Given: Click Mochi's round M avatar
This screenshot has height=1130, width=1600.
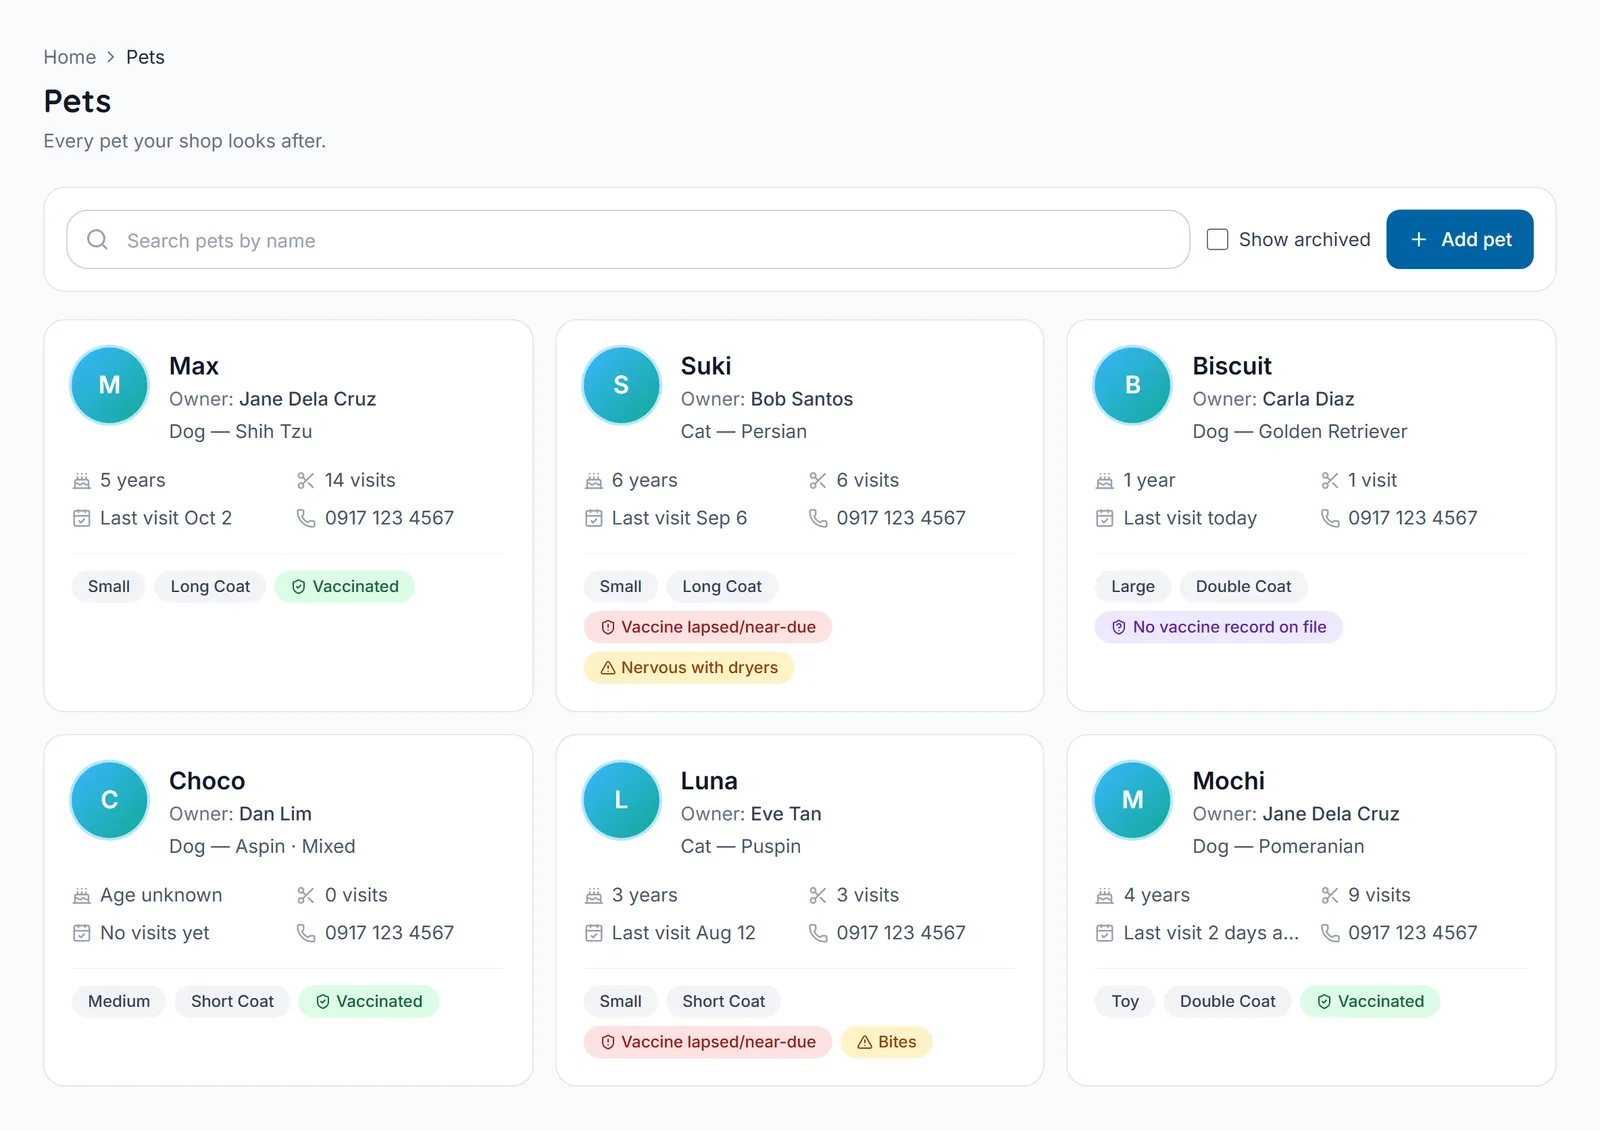Looking at the screenshot, I should [x=1133, y=800].
